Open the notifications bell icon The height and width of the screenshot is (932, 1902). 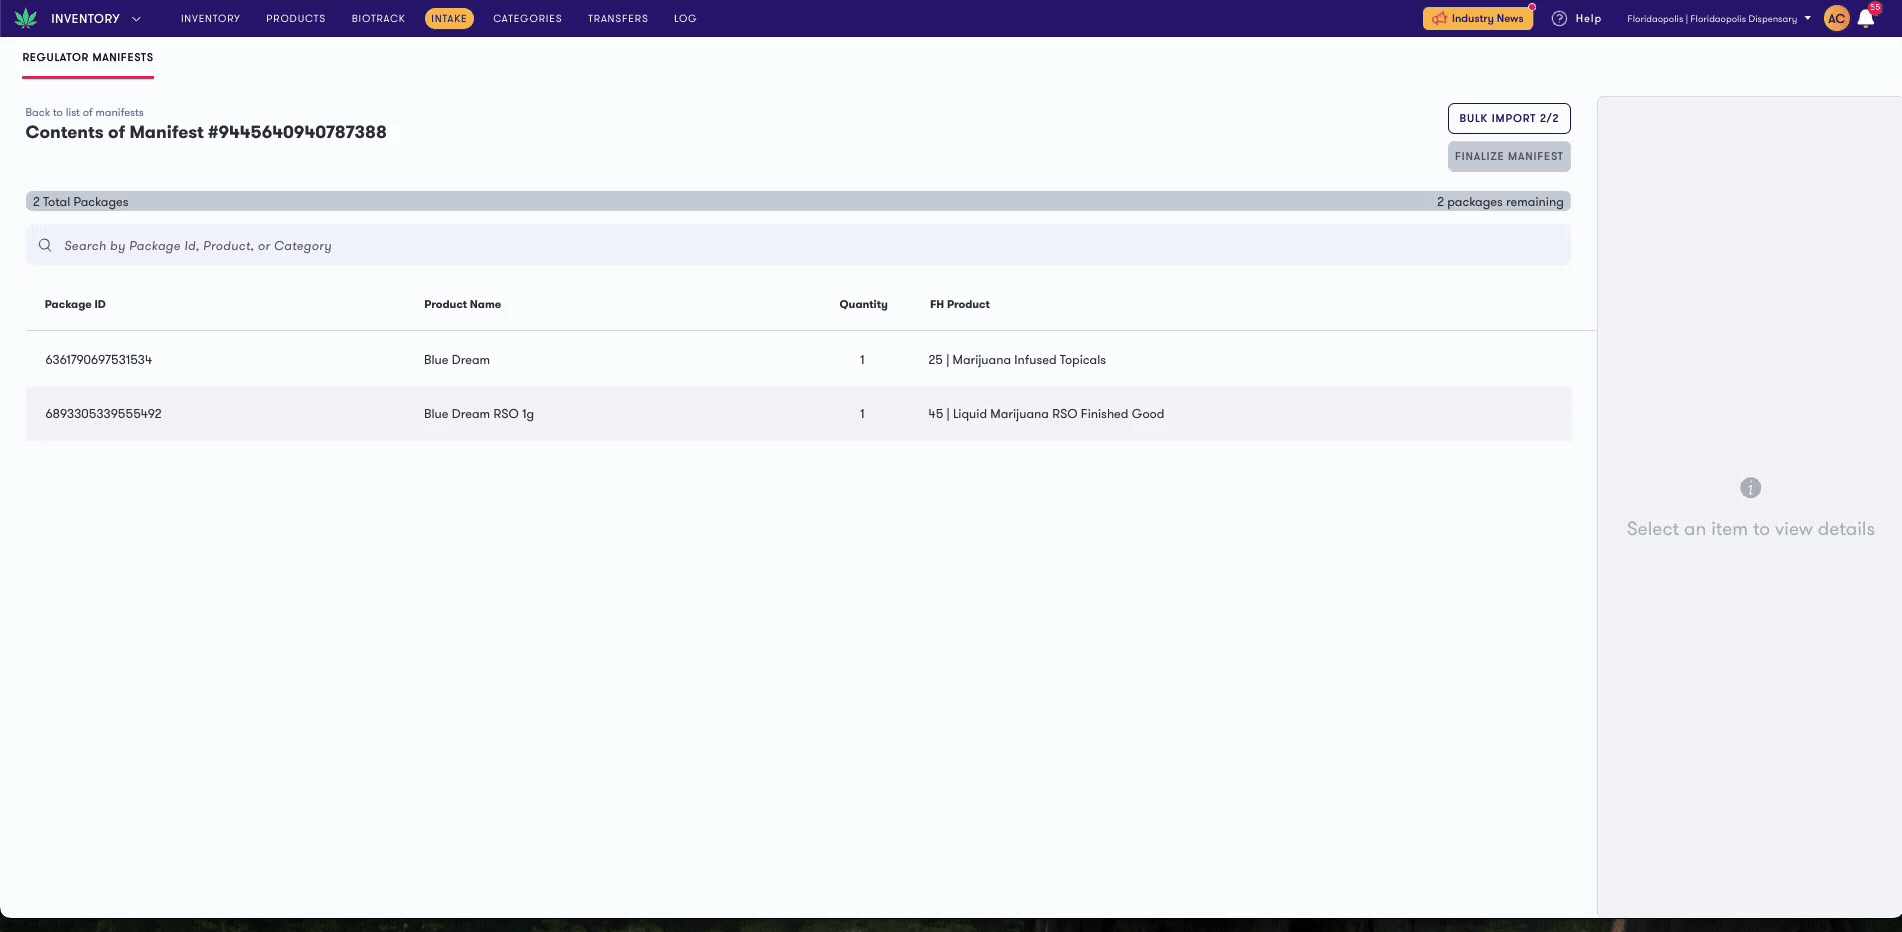coord(1866,18)
